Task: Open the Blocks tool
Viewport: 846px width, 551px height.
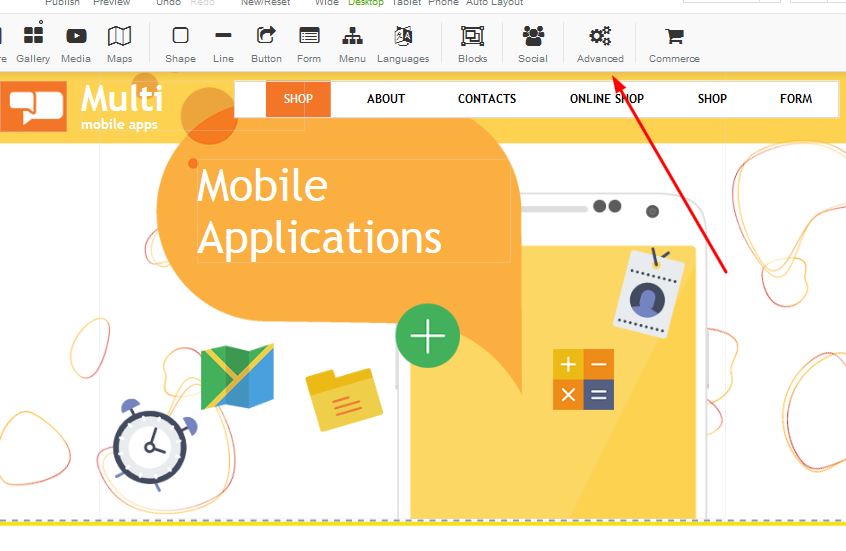Action: coord(472,43)
